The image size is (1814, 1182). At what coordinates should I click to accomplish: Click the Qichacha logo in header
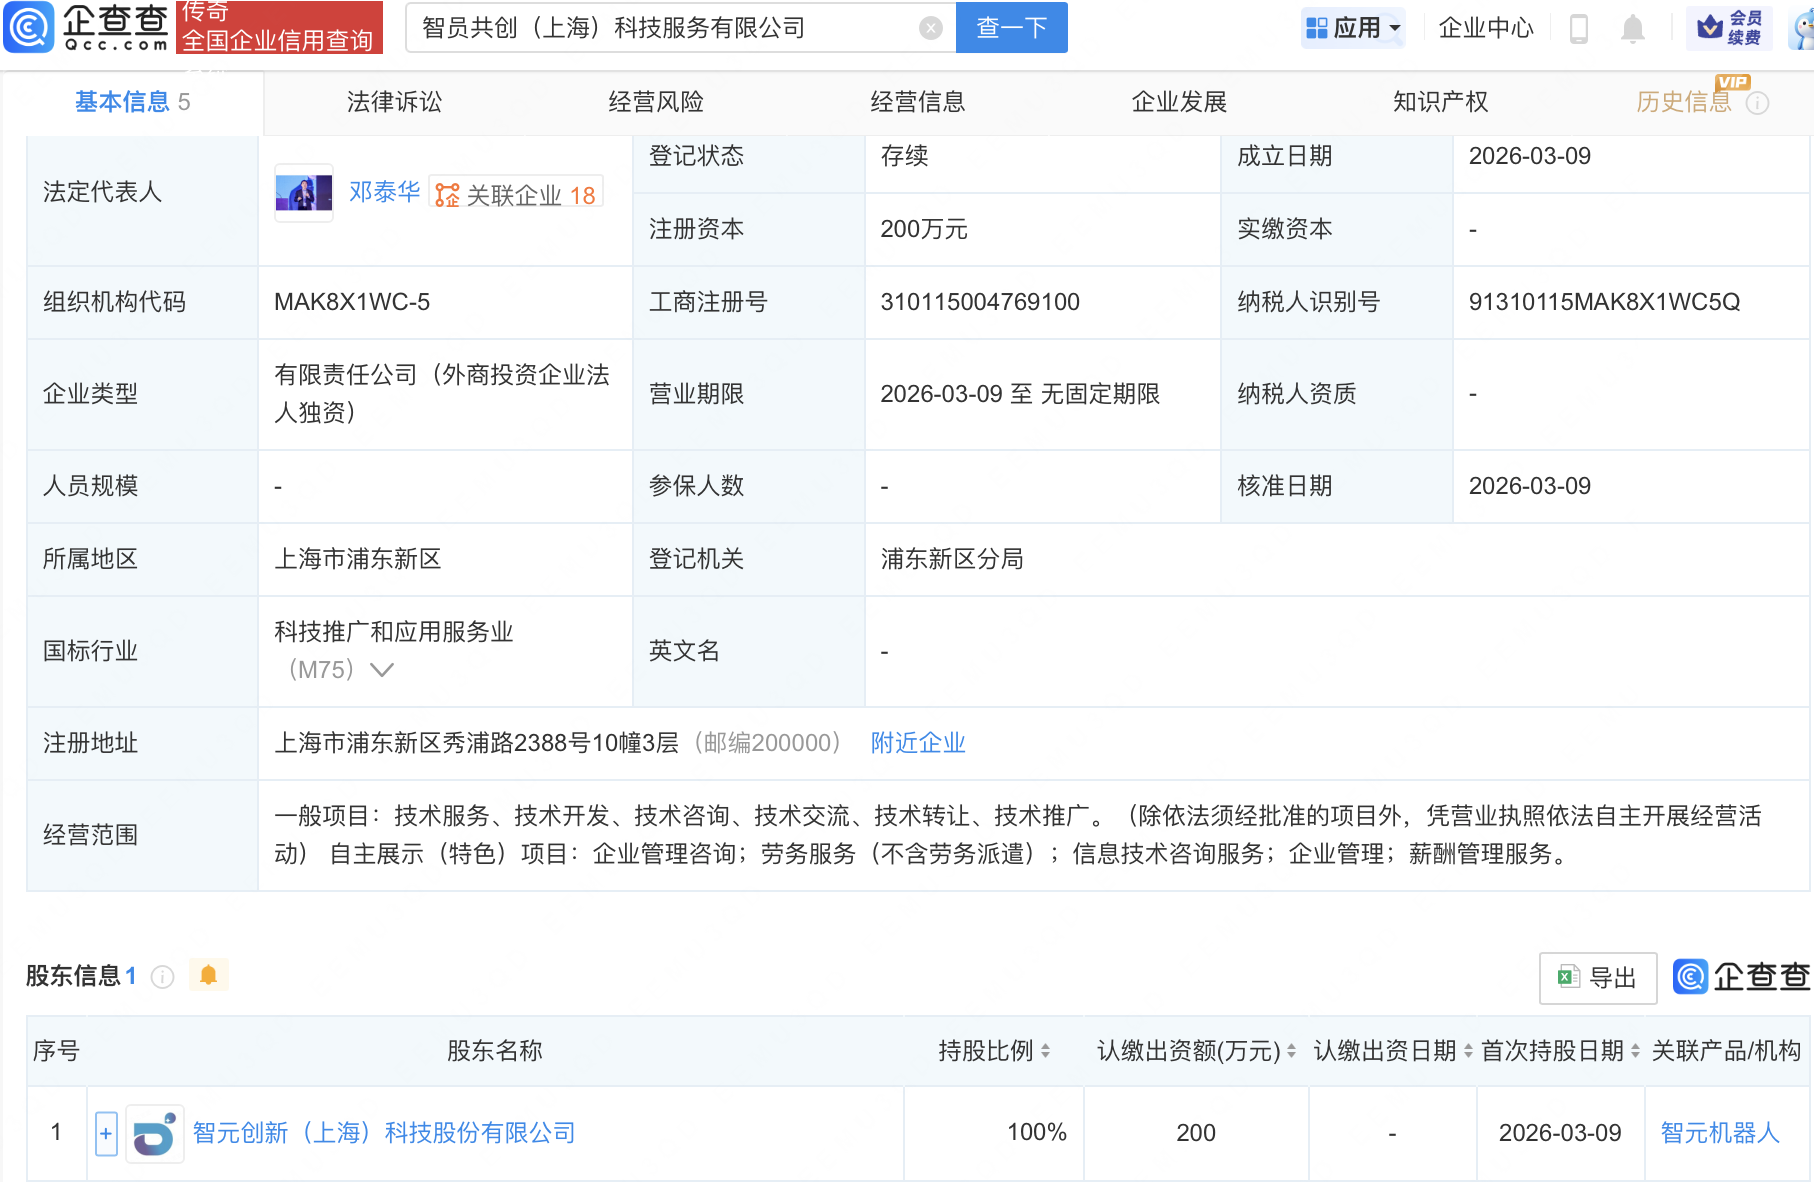[88, 27]
